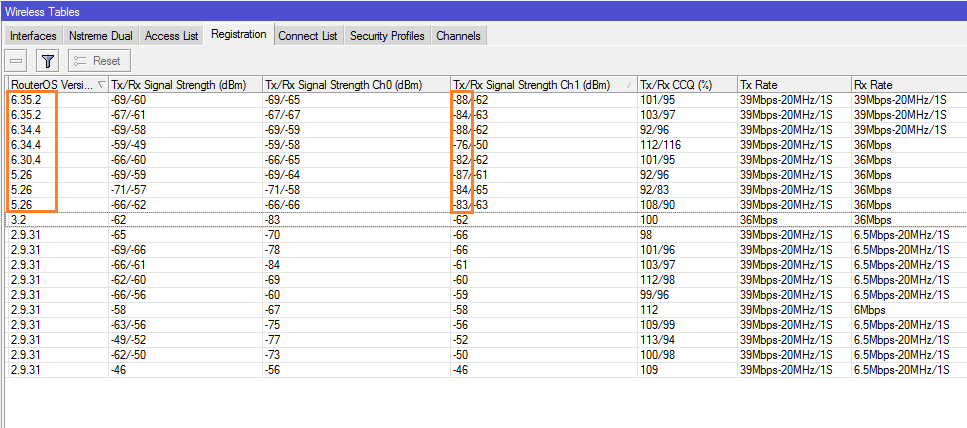Image resolution: width=967 pixels, height=428 pixels.
Task: Click the remove (minus) toolbar button
Action: pos(17,61)
